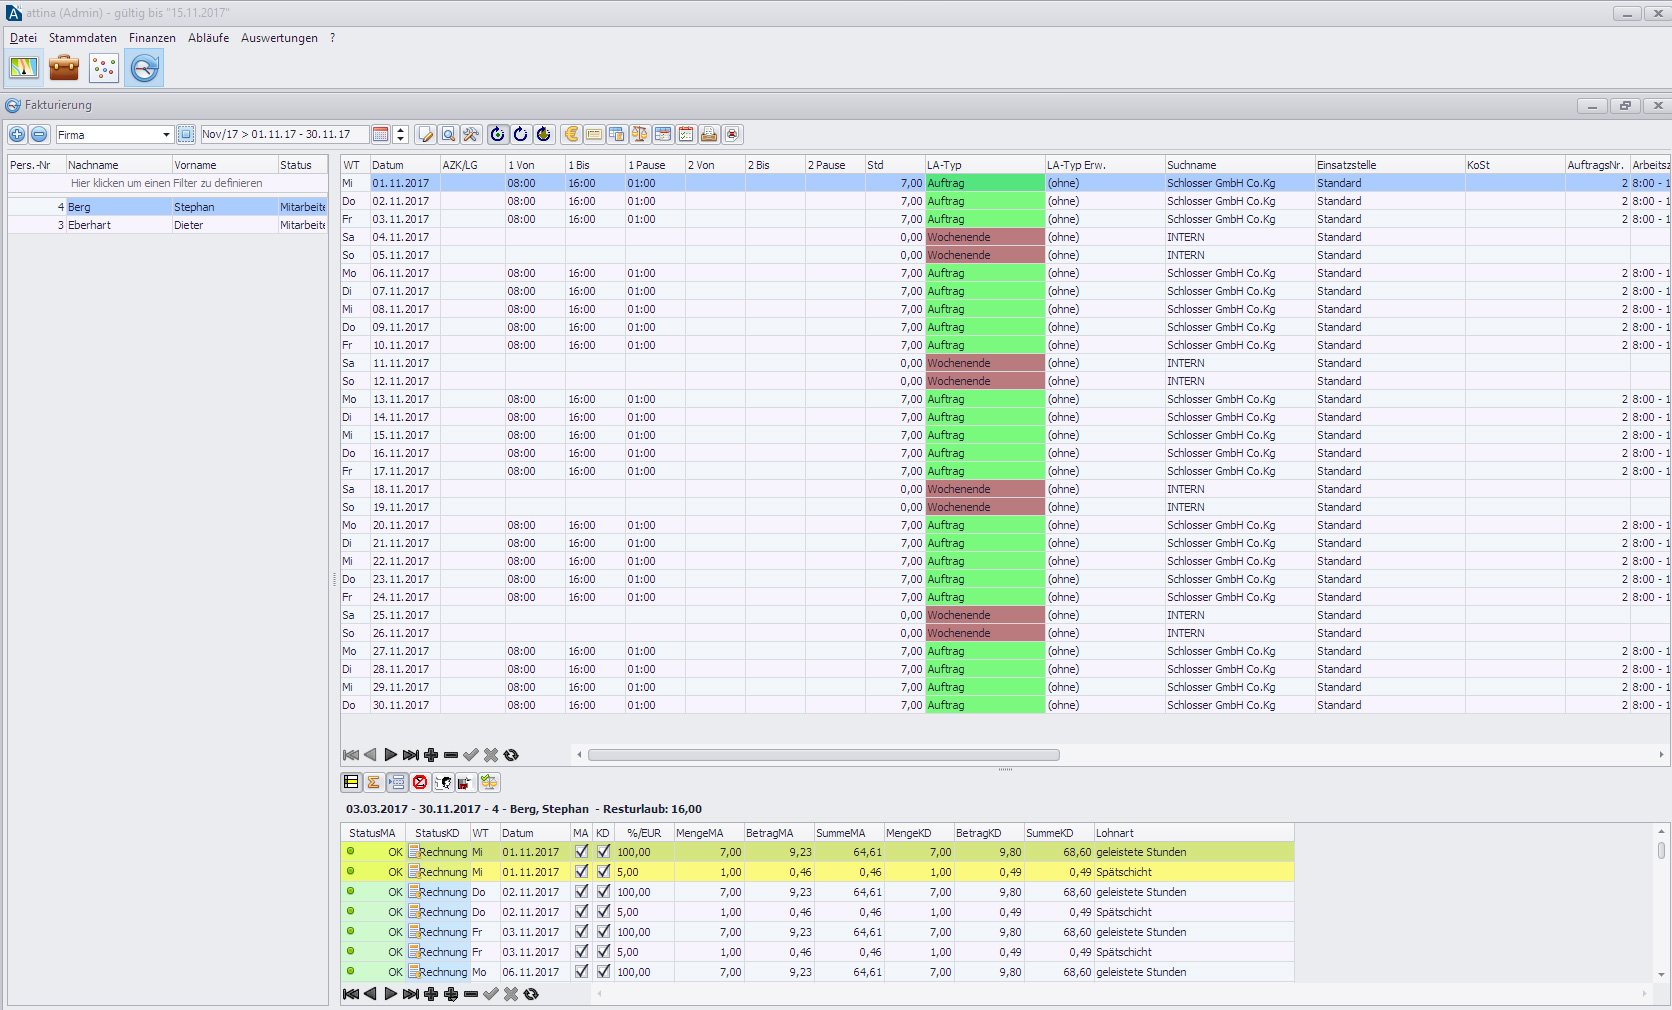
Task: Click the red crossed-circle icon
Action: coord(420,782)
